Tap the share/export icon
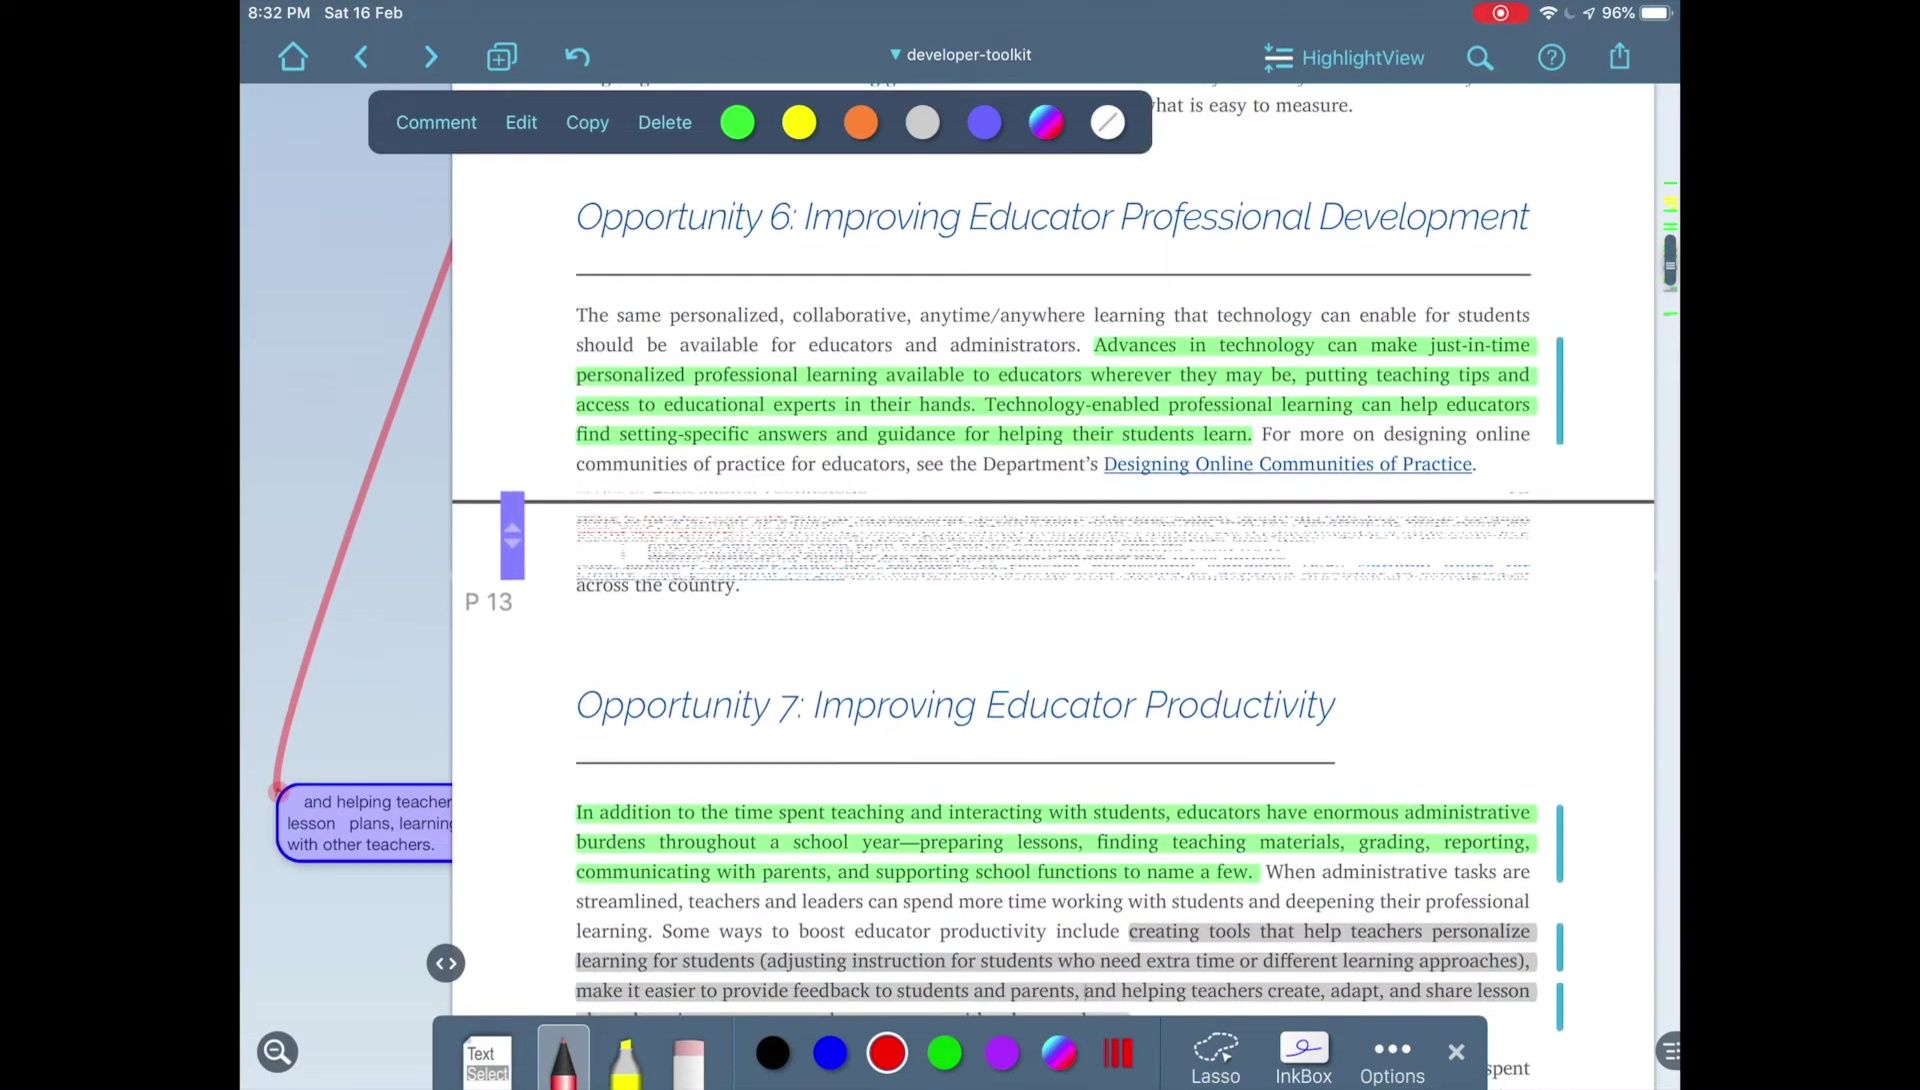 click(x=1620, y=56)
